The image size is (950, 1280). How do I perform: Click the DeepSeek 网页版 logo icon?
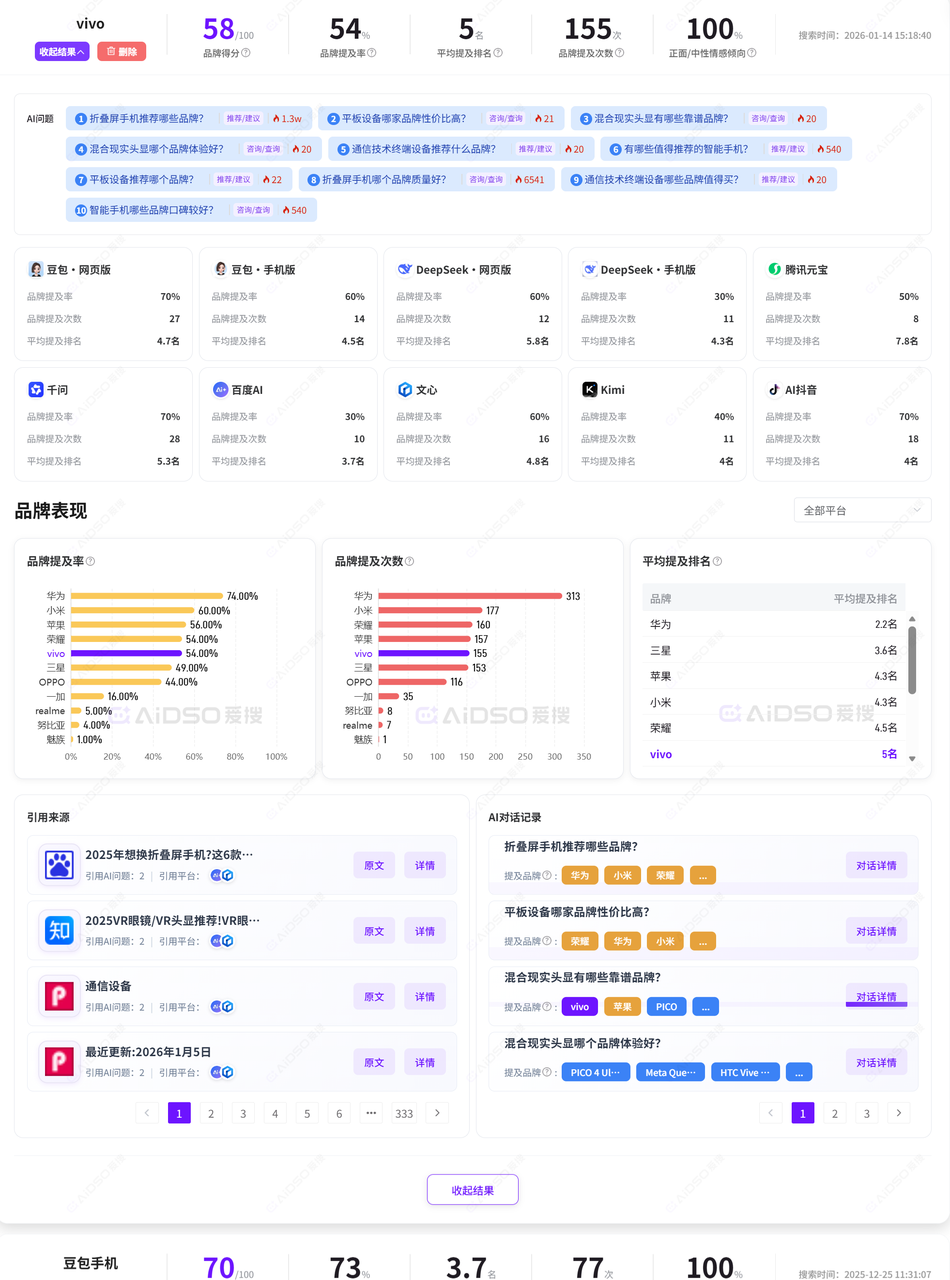(405, 270)
